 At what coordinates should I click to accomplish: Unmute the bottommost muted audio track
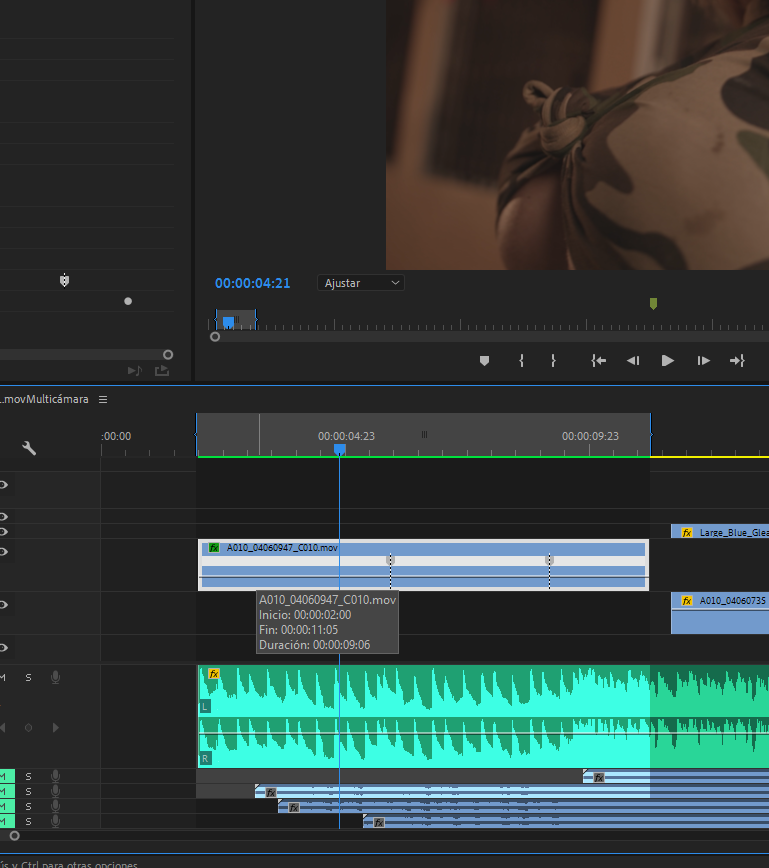6,822
